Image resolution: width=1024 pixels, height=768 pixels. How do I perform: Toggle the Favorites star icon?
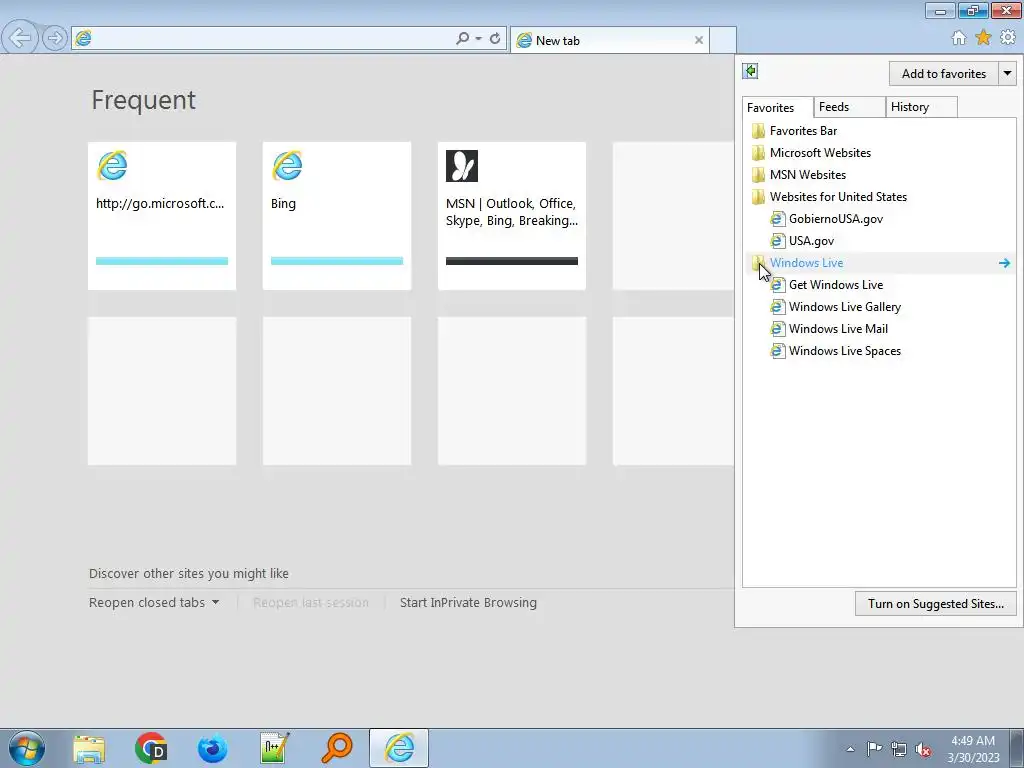tap(983, 38)
